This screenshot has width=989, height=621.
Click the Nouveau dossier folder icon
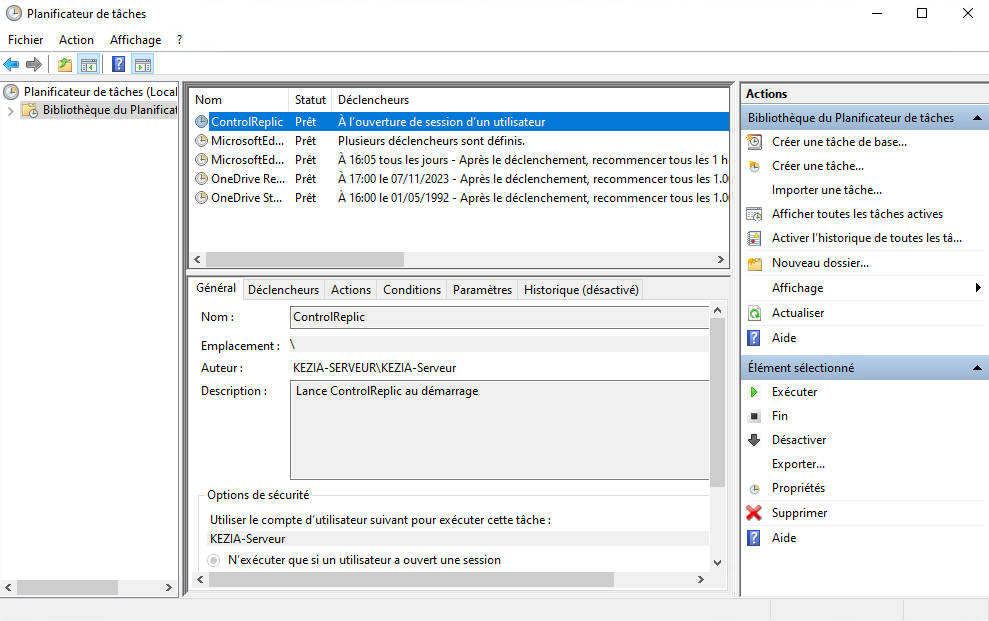(x=754, y=263)
